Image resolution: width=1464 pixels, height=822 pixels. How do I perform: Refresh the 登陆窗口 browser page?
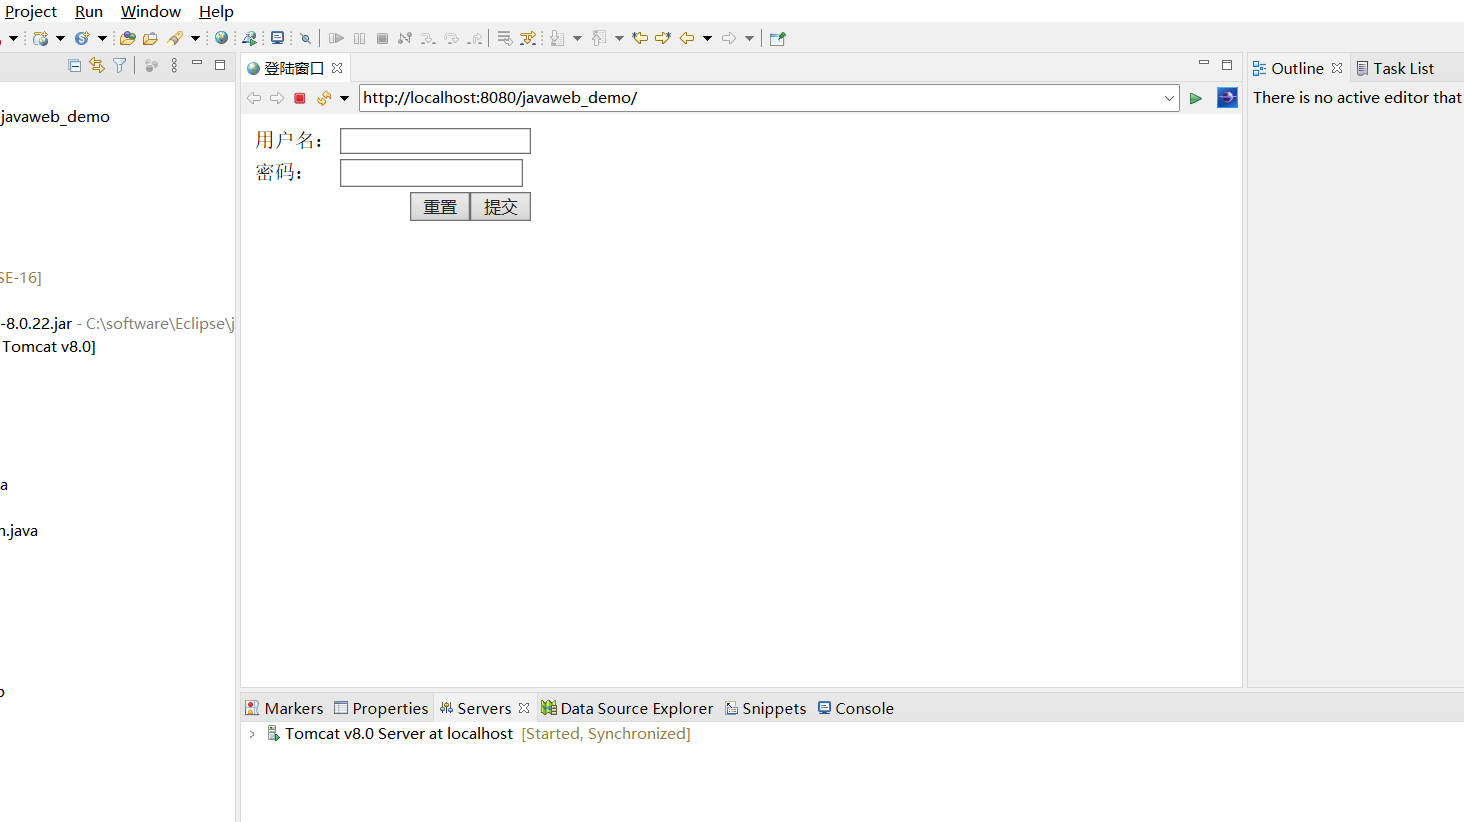click(322, 97)
